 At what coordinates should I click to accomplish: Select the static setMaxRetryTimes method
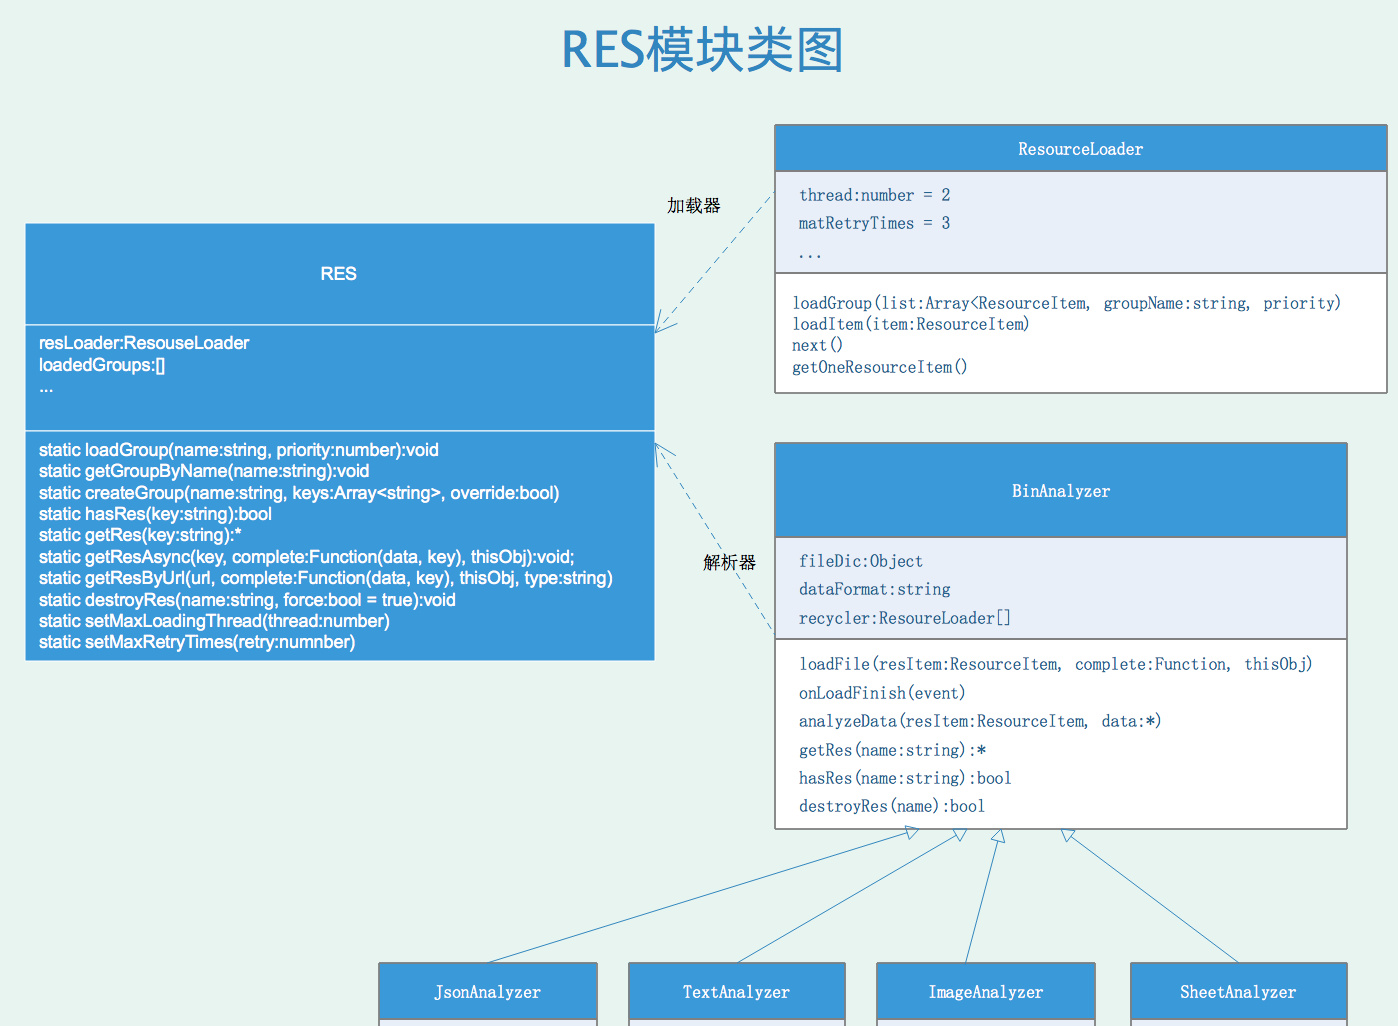197,642
